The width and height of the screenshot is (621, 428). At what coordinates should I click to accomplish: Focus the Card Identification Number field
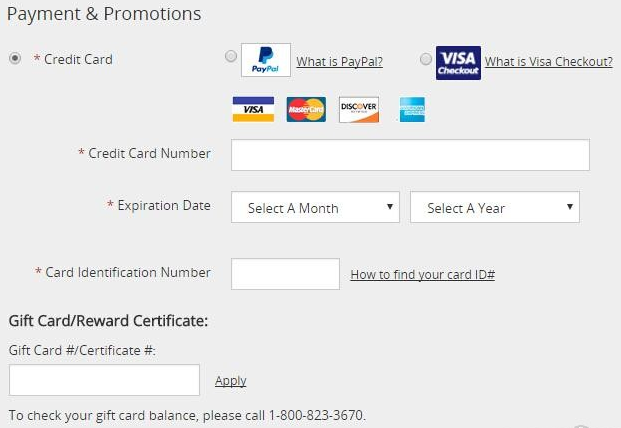pyautogui.click(x=285, y=274)
